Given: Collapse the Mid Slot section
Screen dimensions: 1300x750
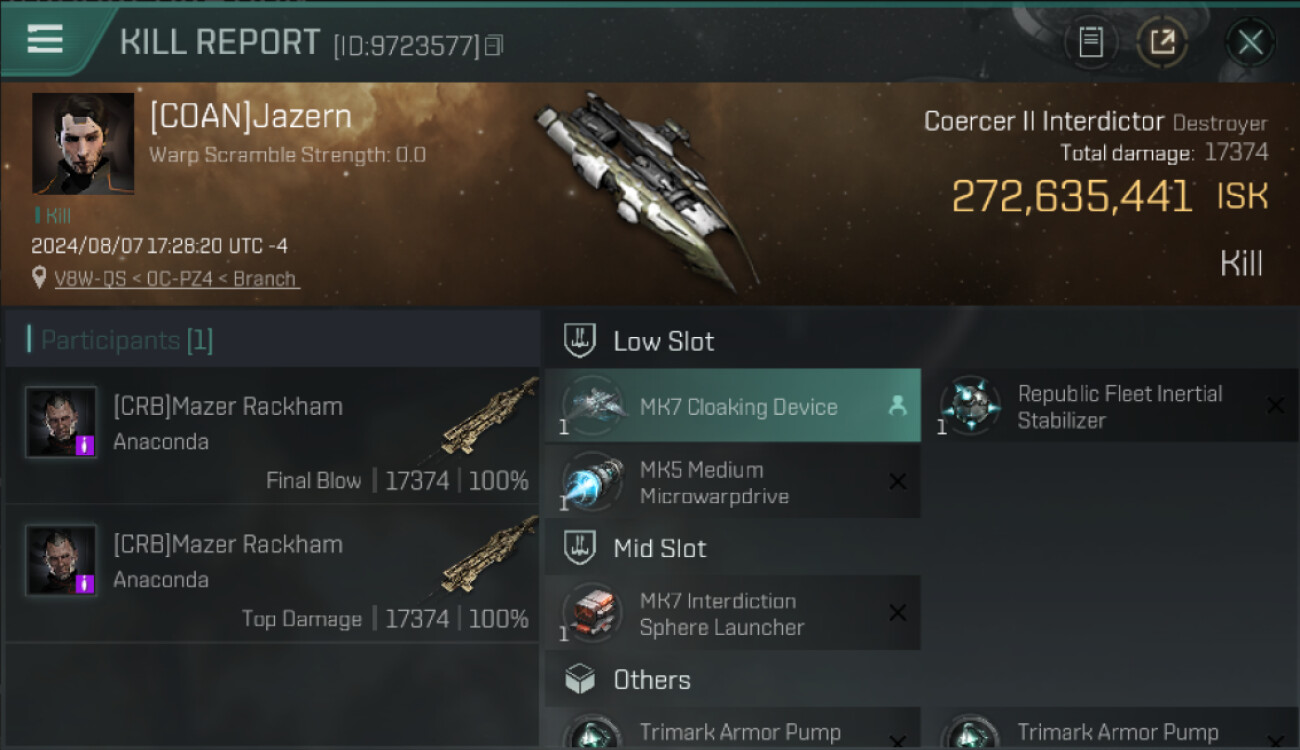Looking at the screenshot, I should click(x=660, y=548).
